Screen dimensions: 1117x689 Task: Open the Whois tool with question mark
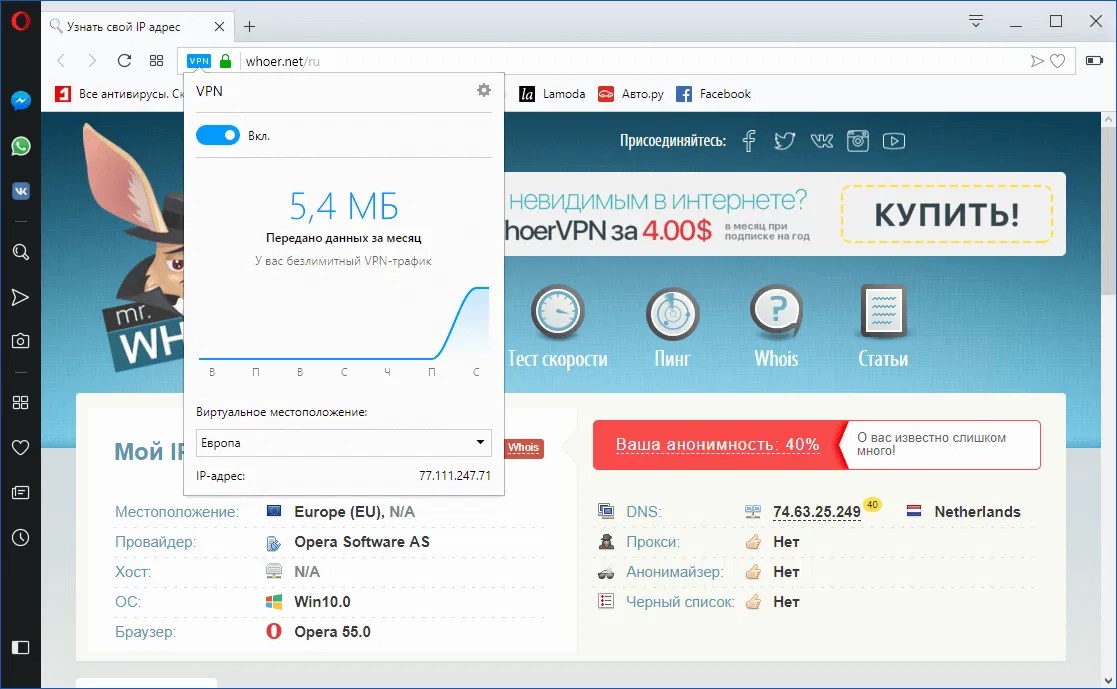[776, 326]
